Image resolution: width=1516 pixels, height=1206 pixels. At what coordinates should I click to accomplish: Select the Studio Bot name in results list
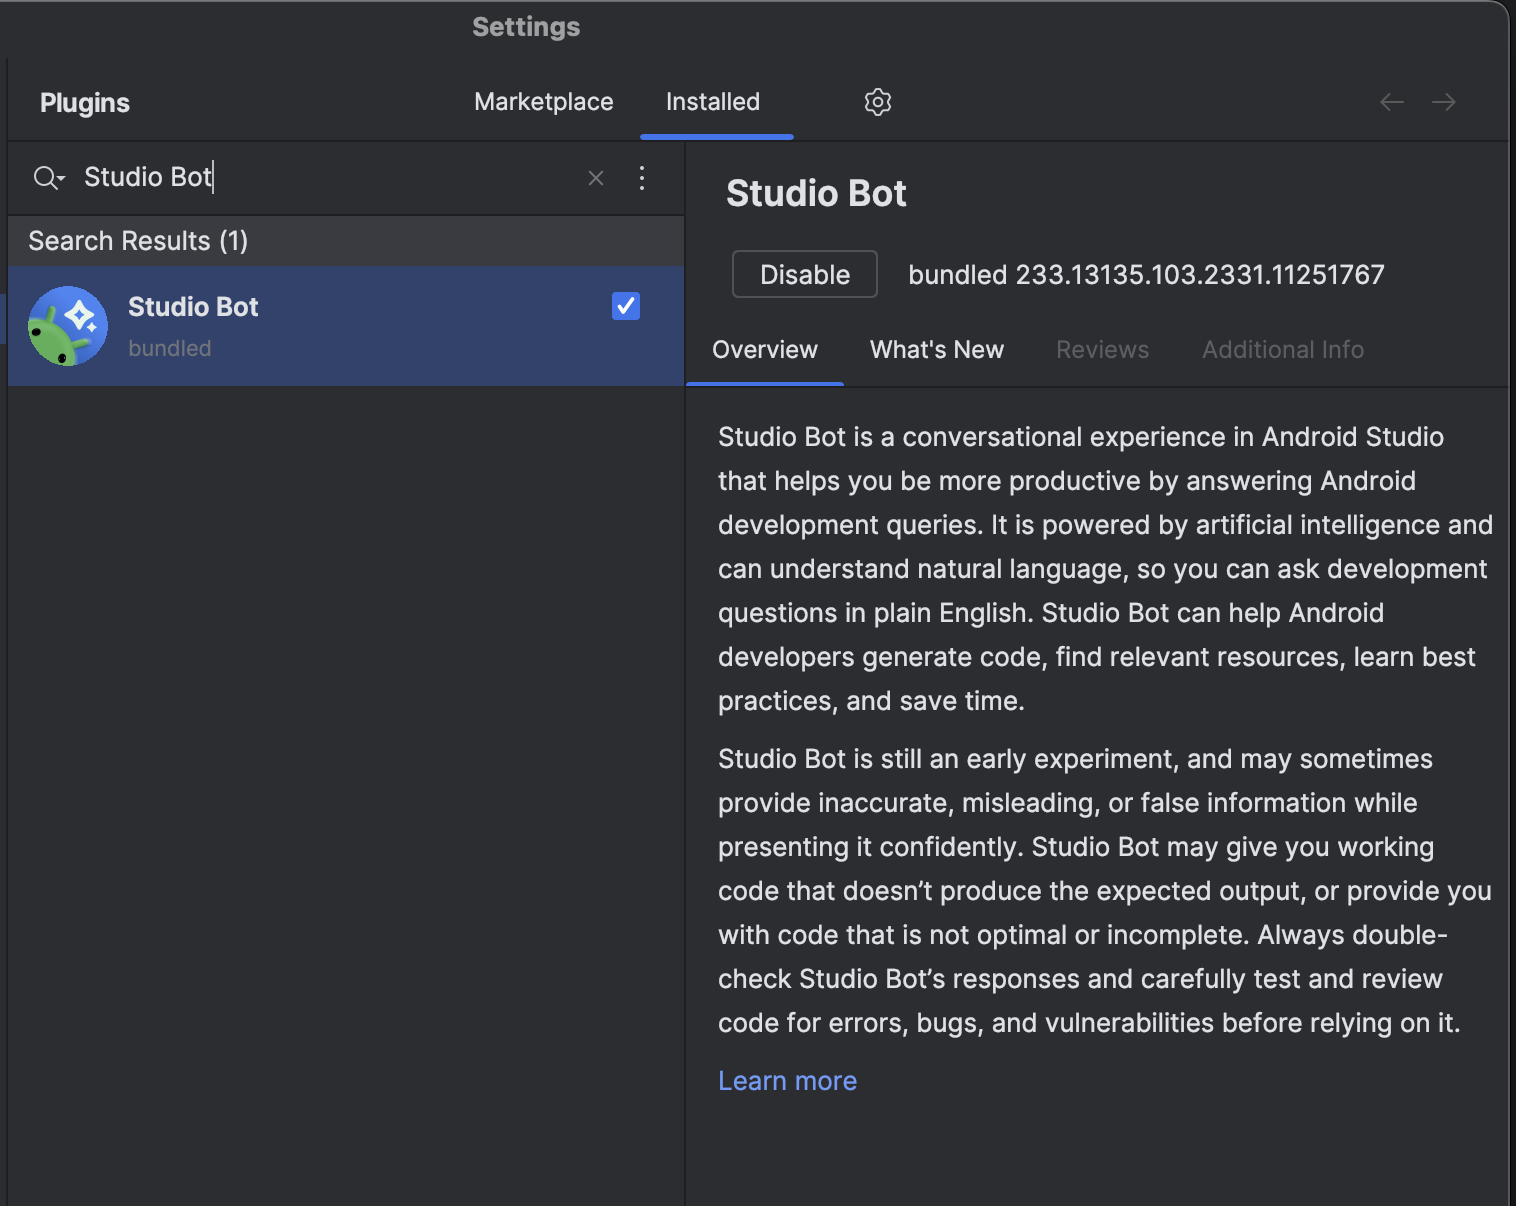pyautogui.click(x=193, y=307)
